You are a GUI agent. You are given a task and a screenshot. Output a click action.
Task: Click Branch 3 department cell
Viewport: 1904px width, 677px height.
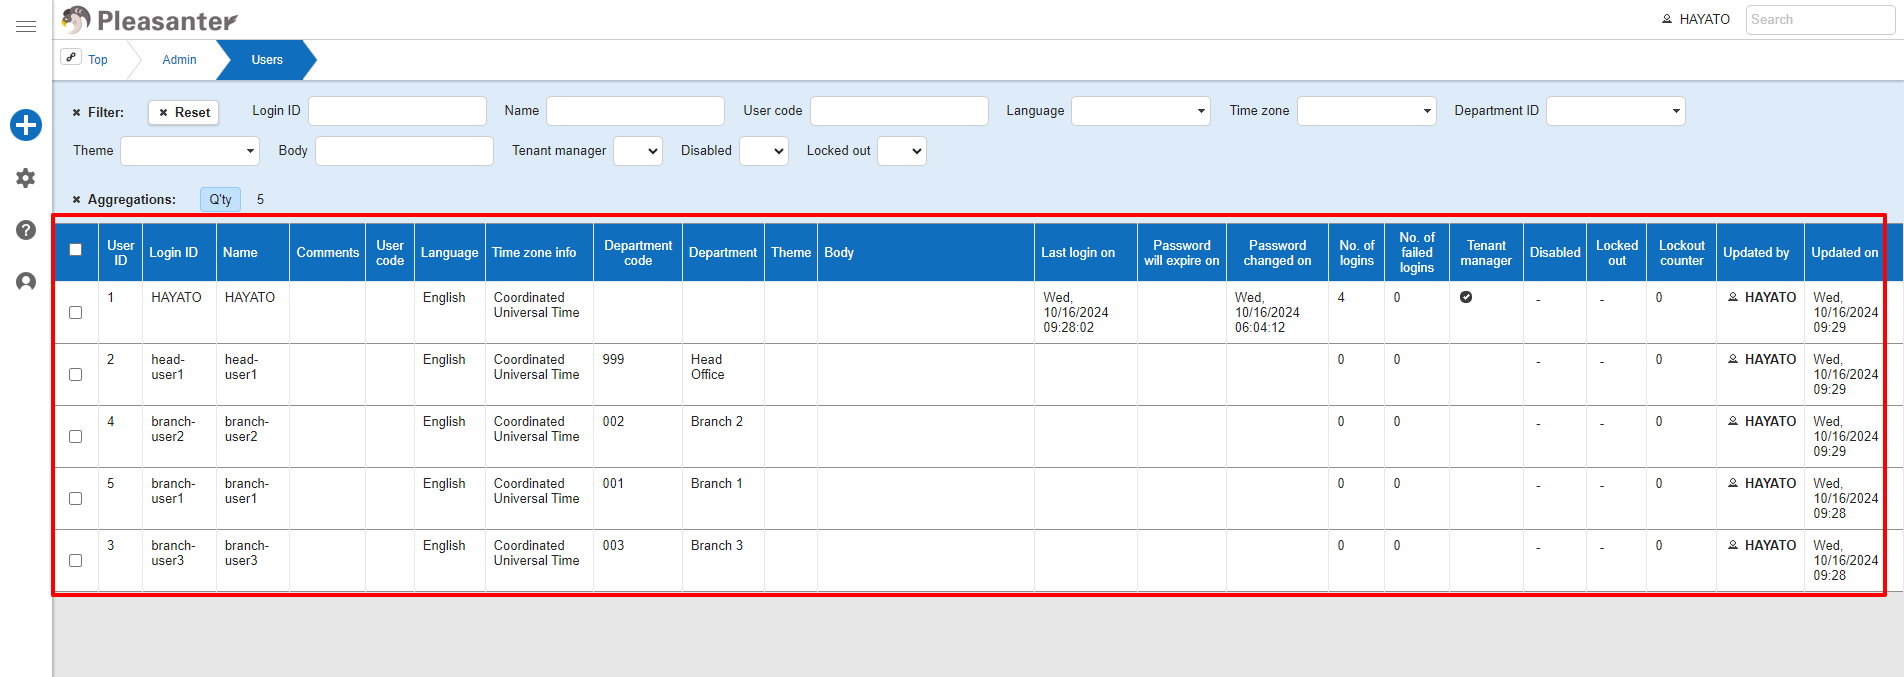point(723,561)
